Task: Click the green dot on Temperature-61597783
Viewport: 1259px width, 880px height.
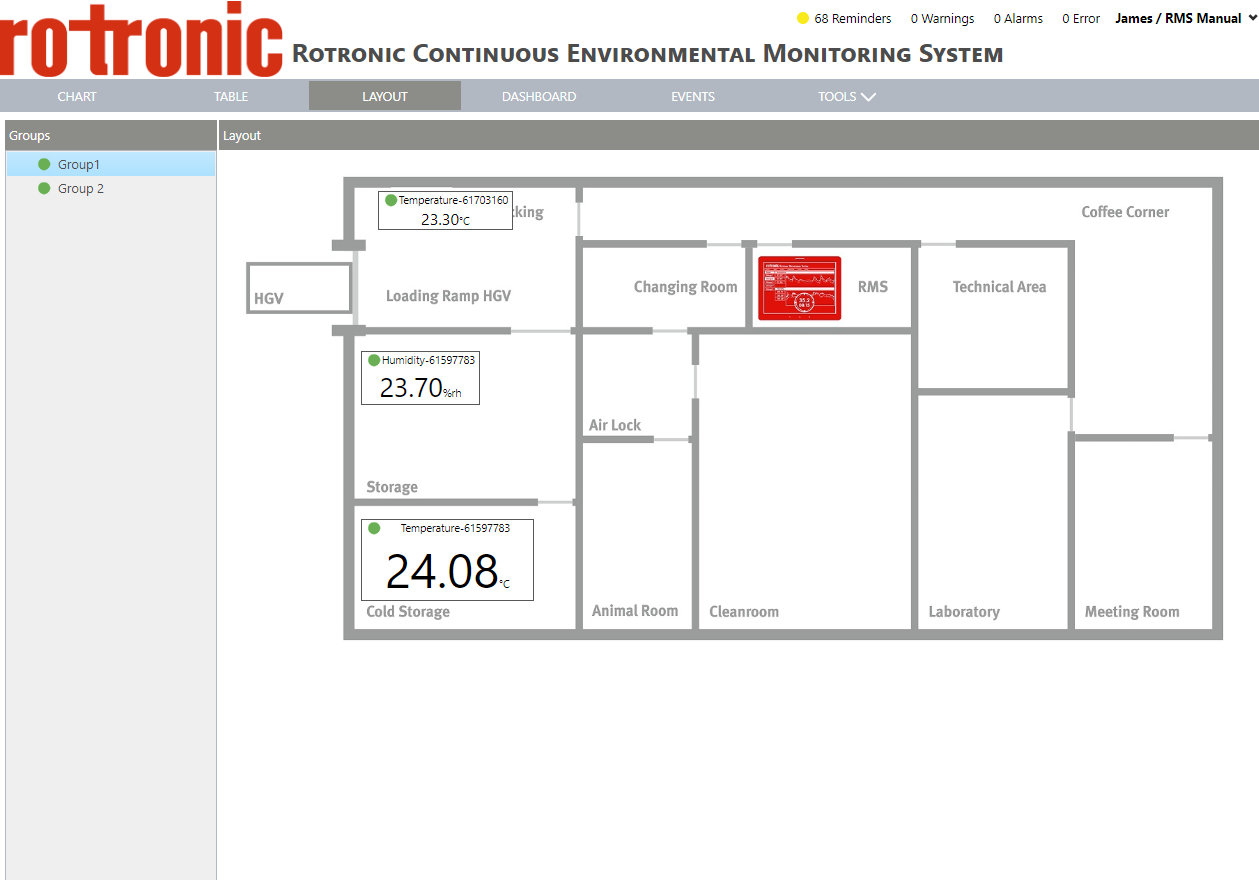Action: click(374, 528)
